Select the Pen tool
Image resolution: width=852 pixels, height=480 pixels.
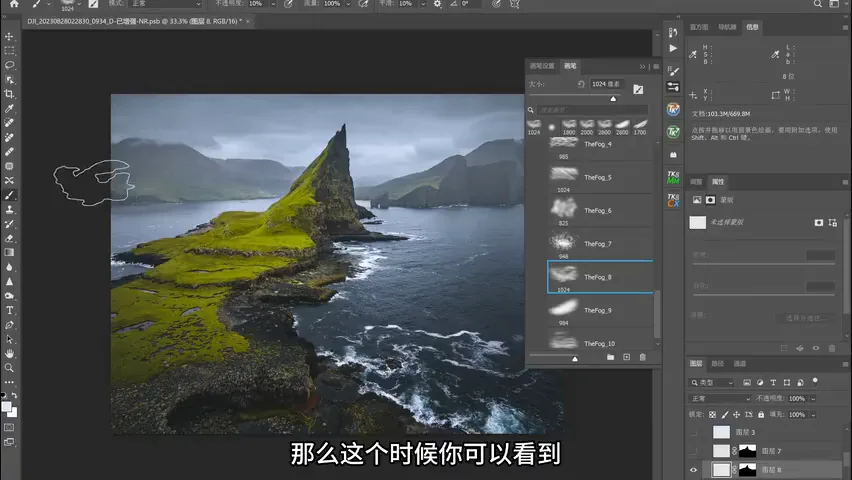[x=9, y=325]
